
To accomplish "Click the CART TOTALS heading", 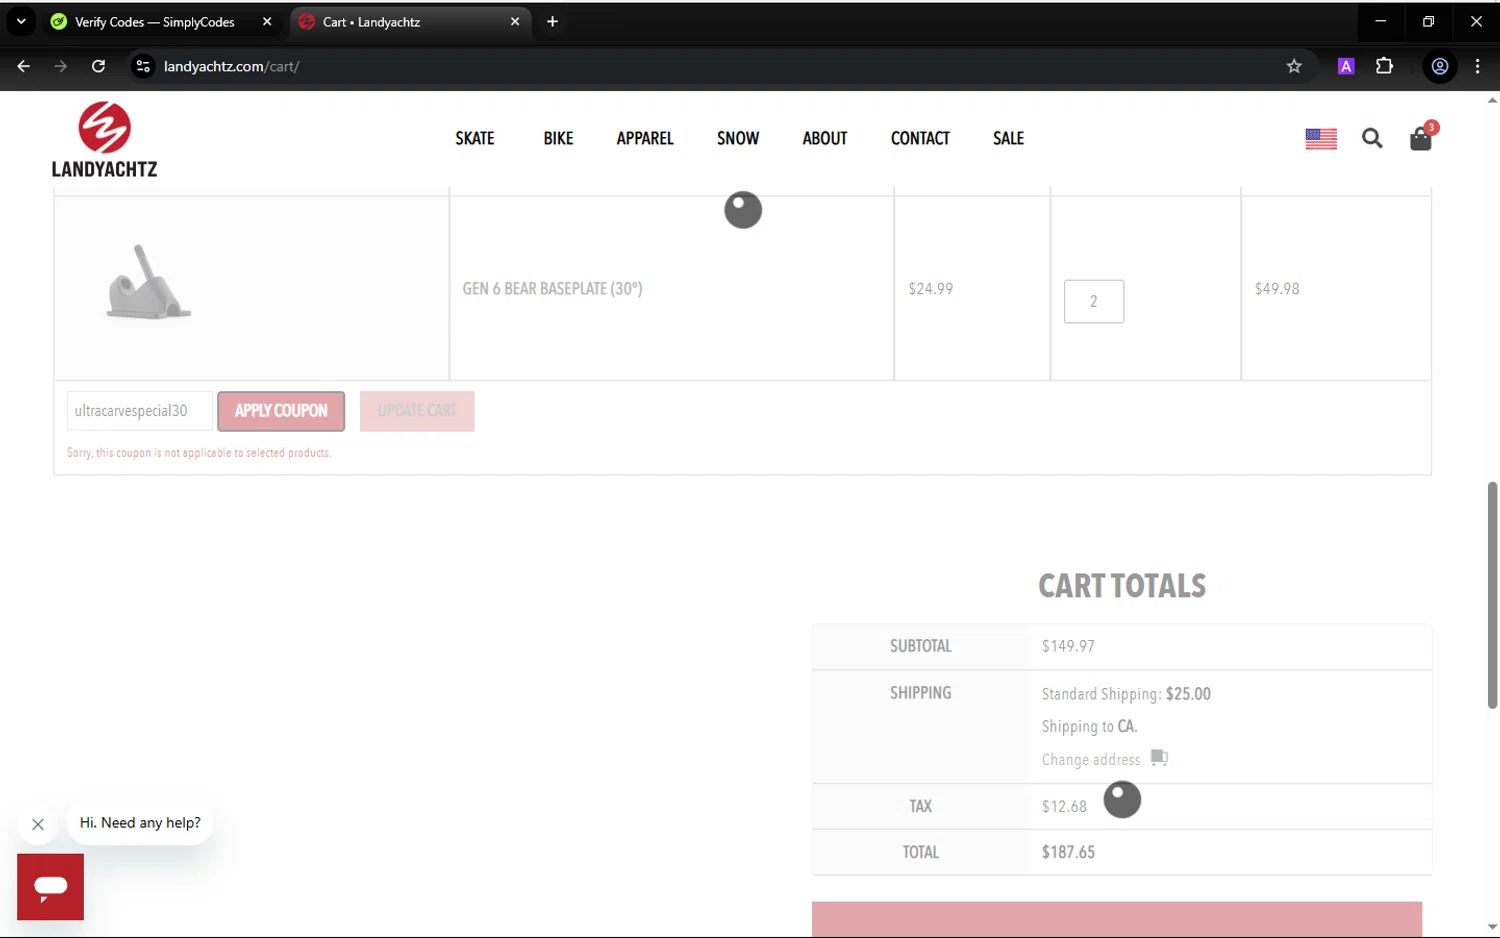I will click(x=1122, y=586).
